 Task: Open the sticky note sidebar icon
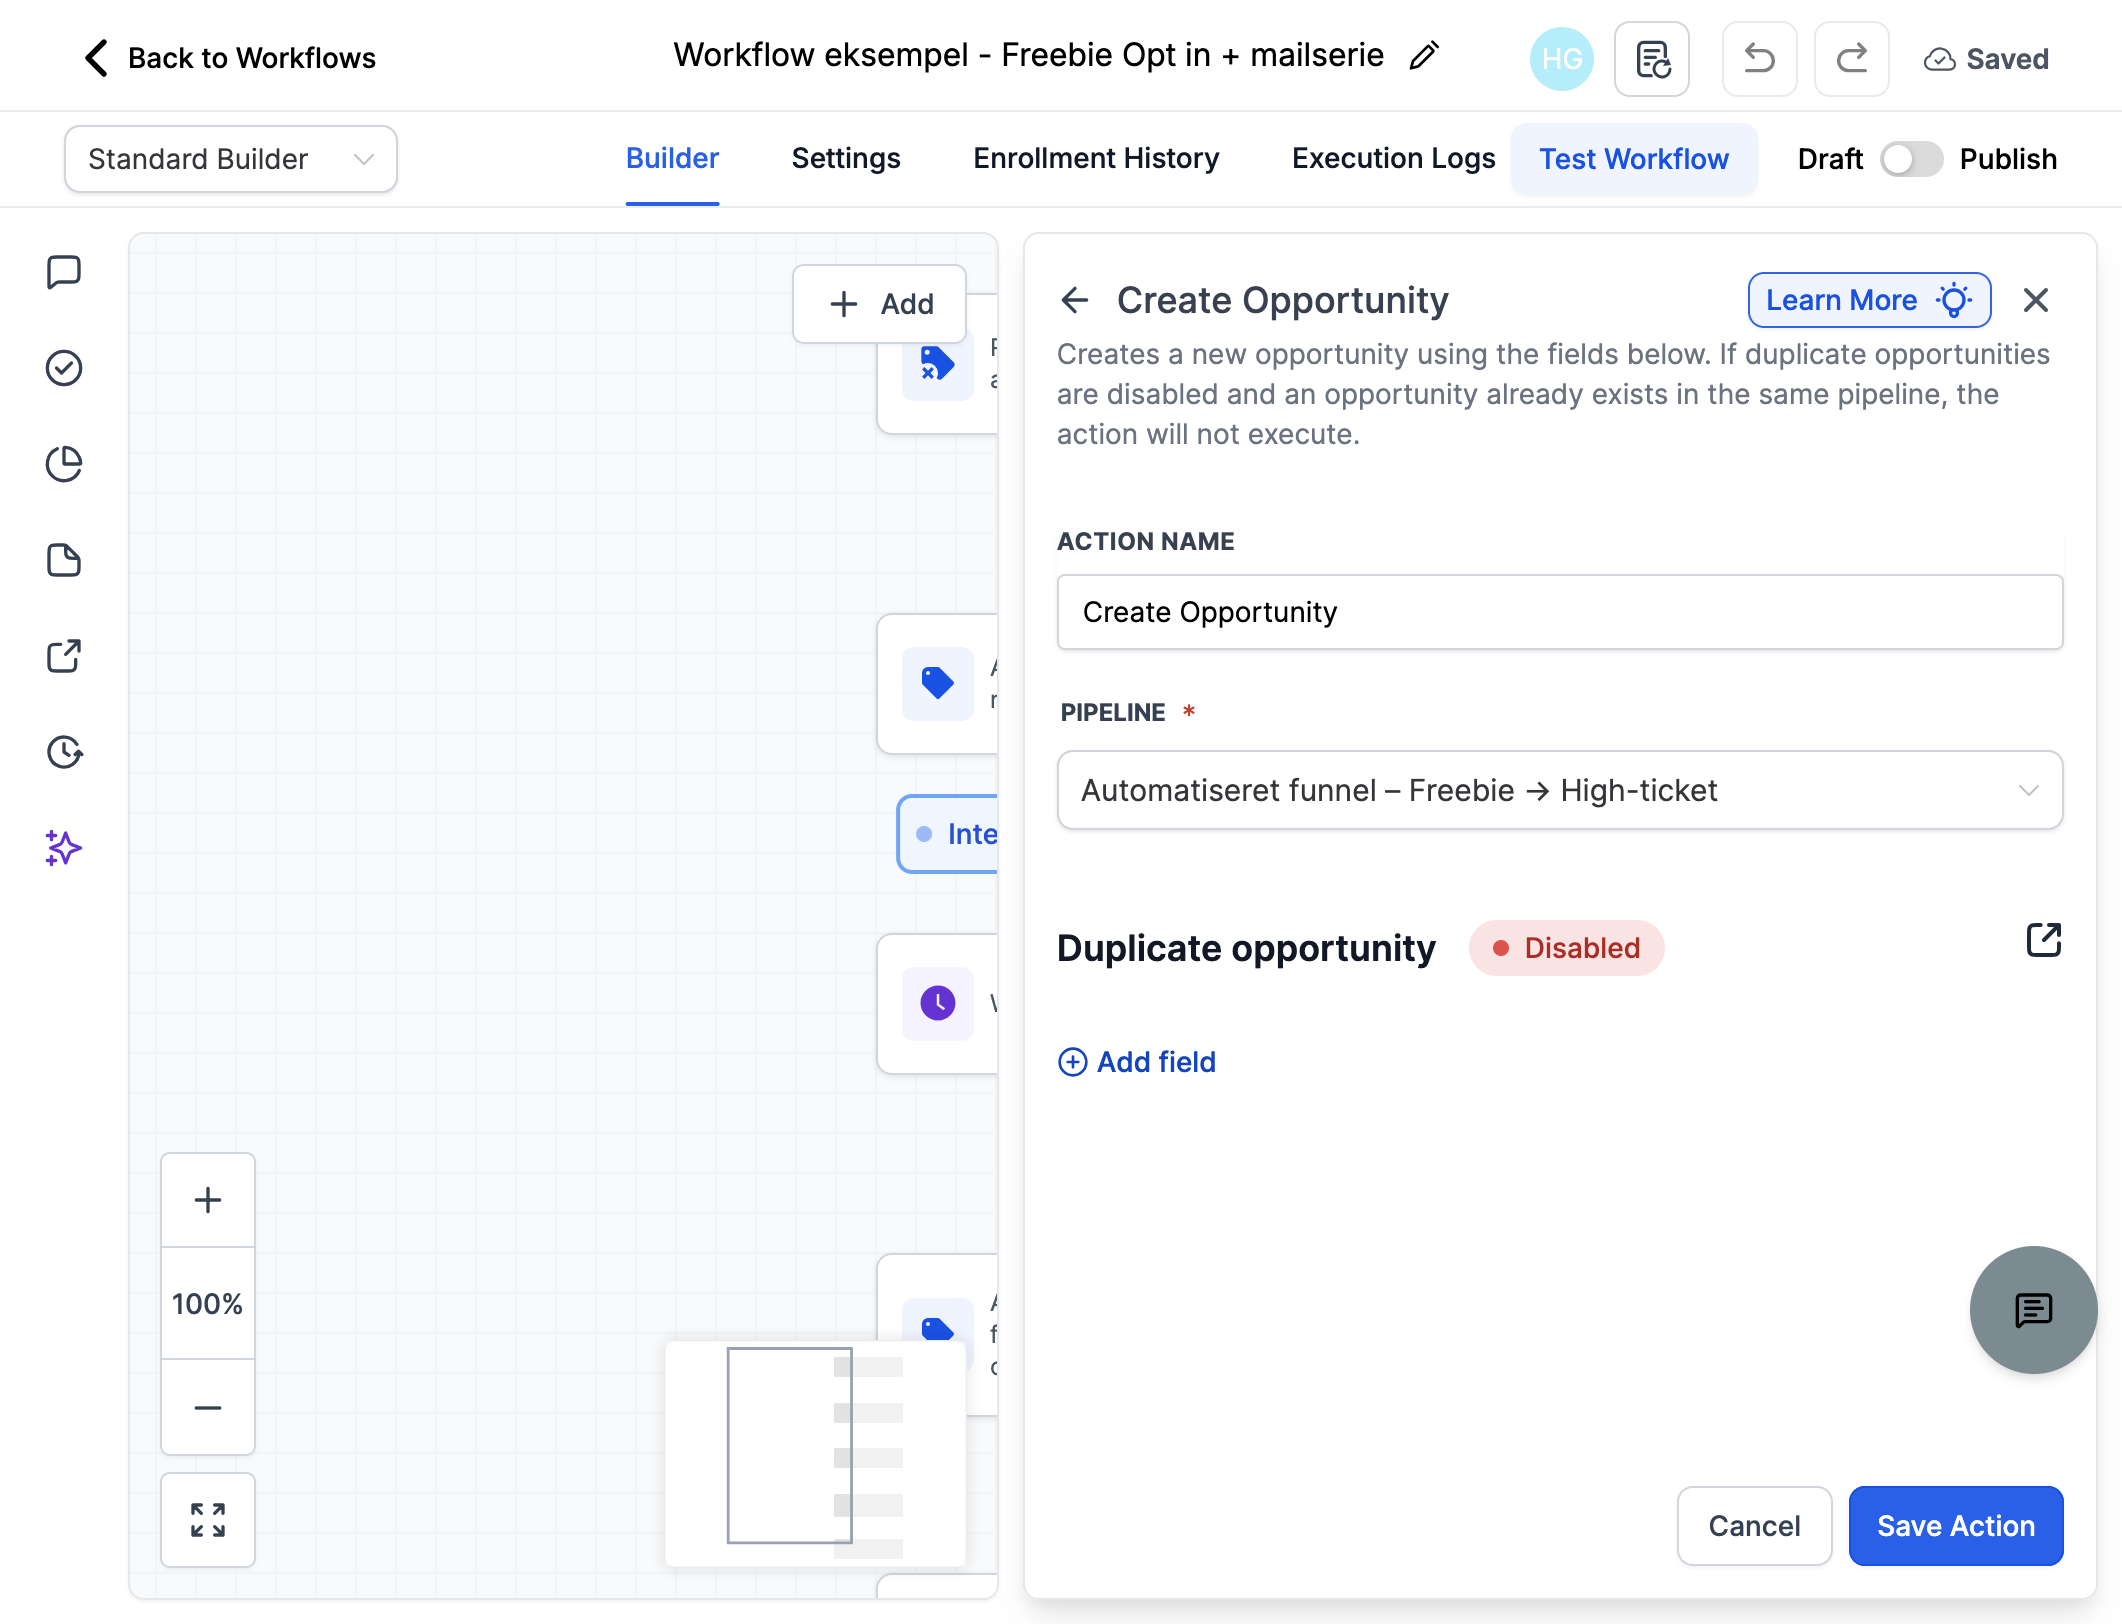pos(64,560)
